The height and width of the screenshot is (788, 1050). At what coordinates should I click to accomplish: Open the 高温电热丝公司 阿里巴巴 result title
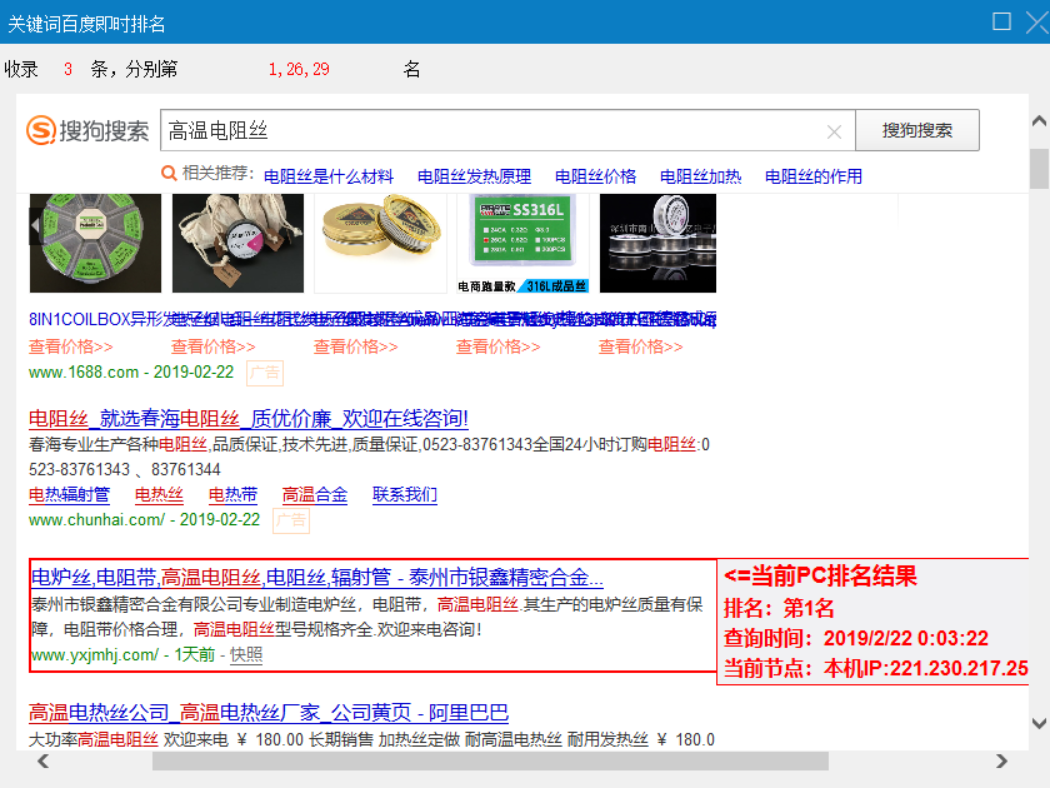pos(269,712)
